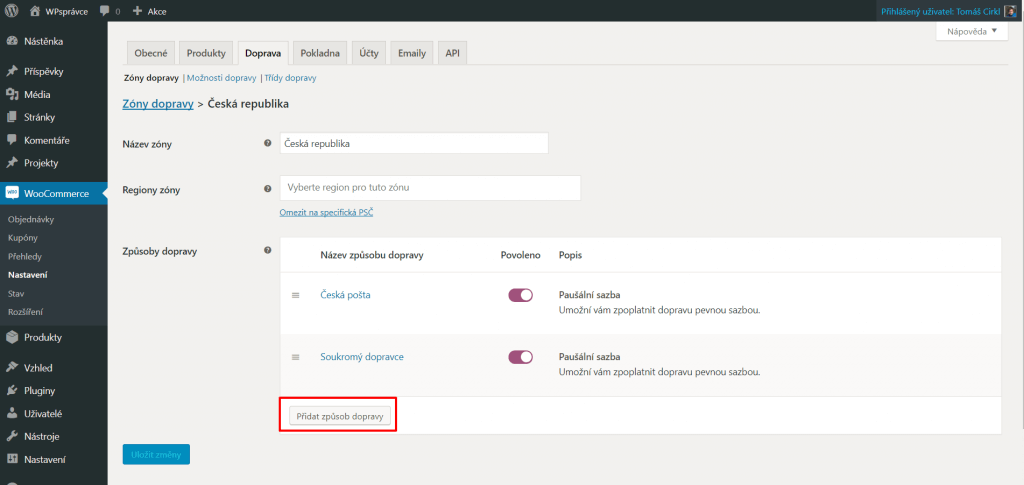Switch to the API tab
The height and width of the screenshot is (485, 1024).
[453, 54]
